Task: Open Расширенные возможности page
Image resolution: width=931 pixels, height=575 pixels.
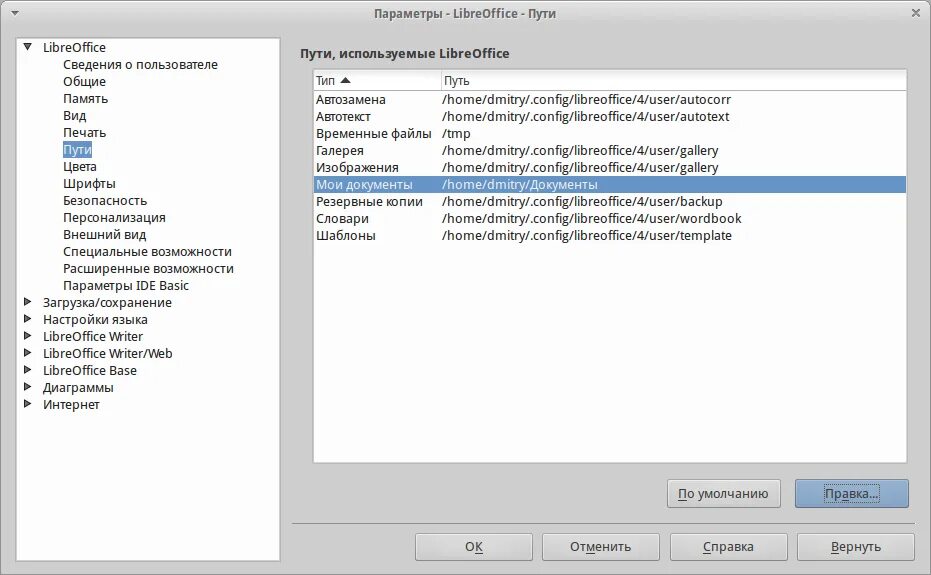Action: point(148,268)
